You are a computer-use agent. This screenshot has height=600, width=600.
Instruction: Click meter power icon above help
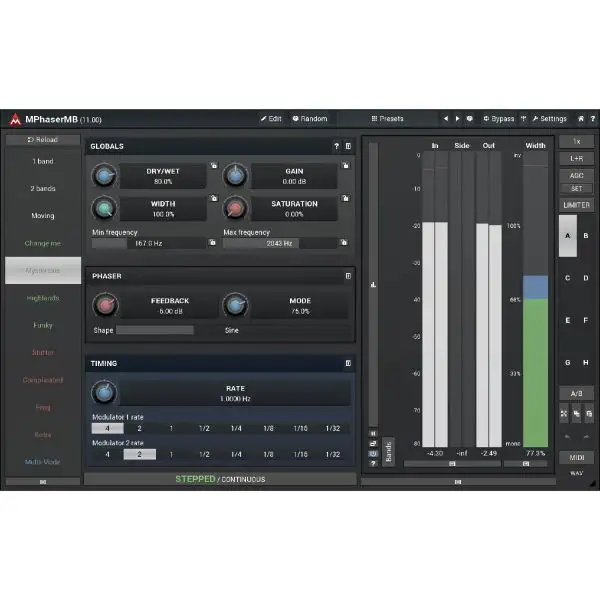coord(373,454)
